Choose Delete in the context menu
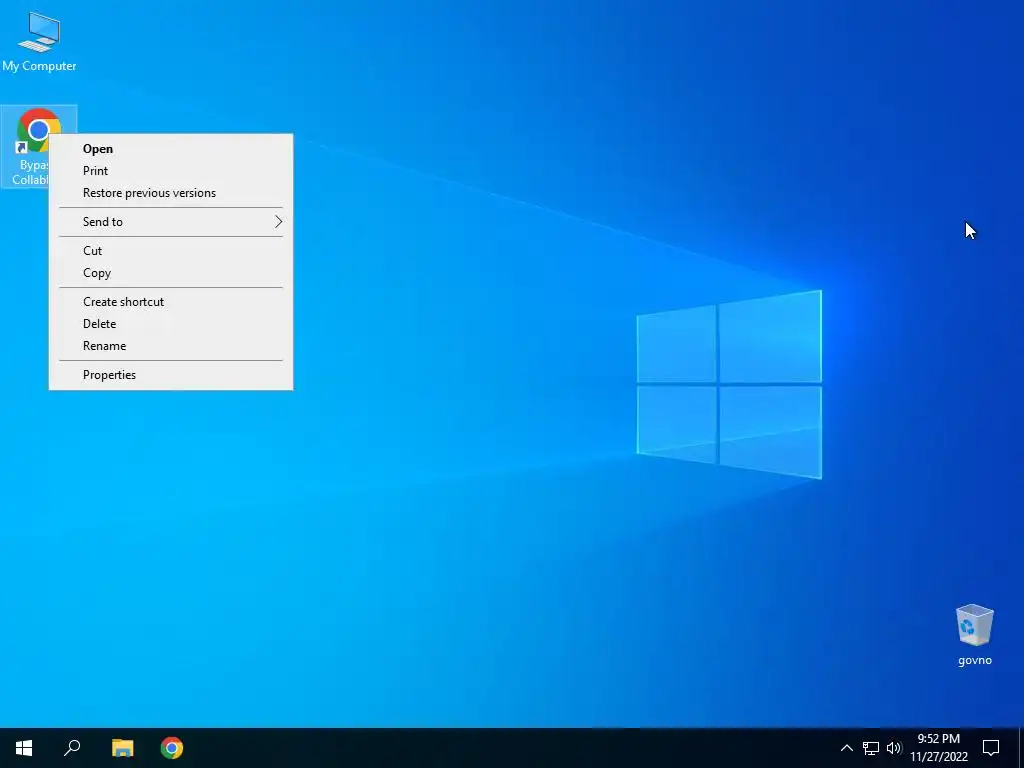1024x768 pixels. click(171, 324)
